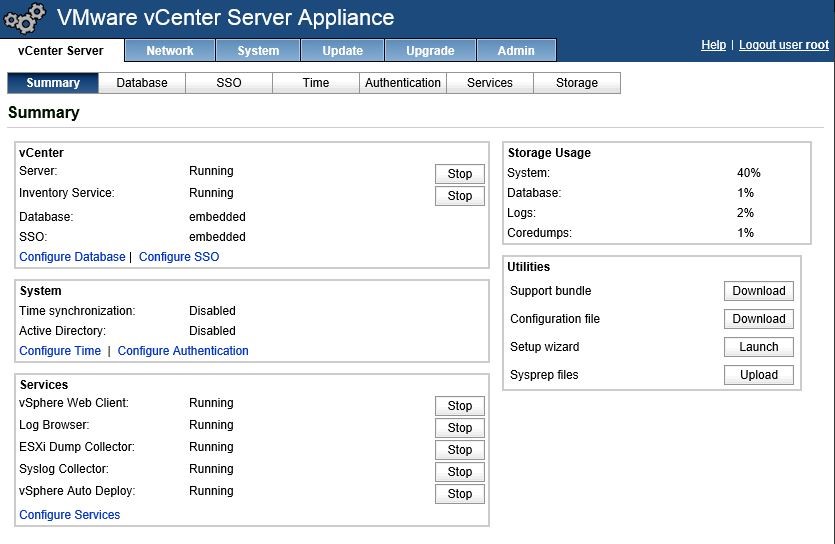Open Configure SSO link
Viewport: 835px width, 544px height.
pos(179,257)
